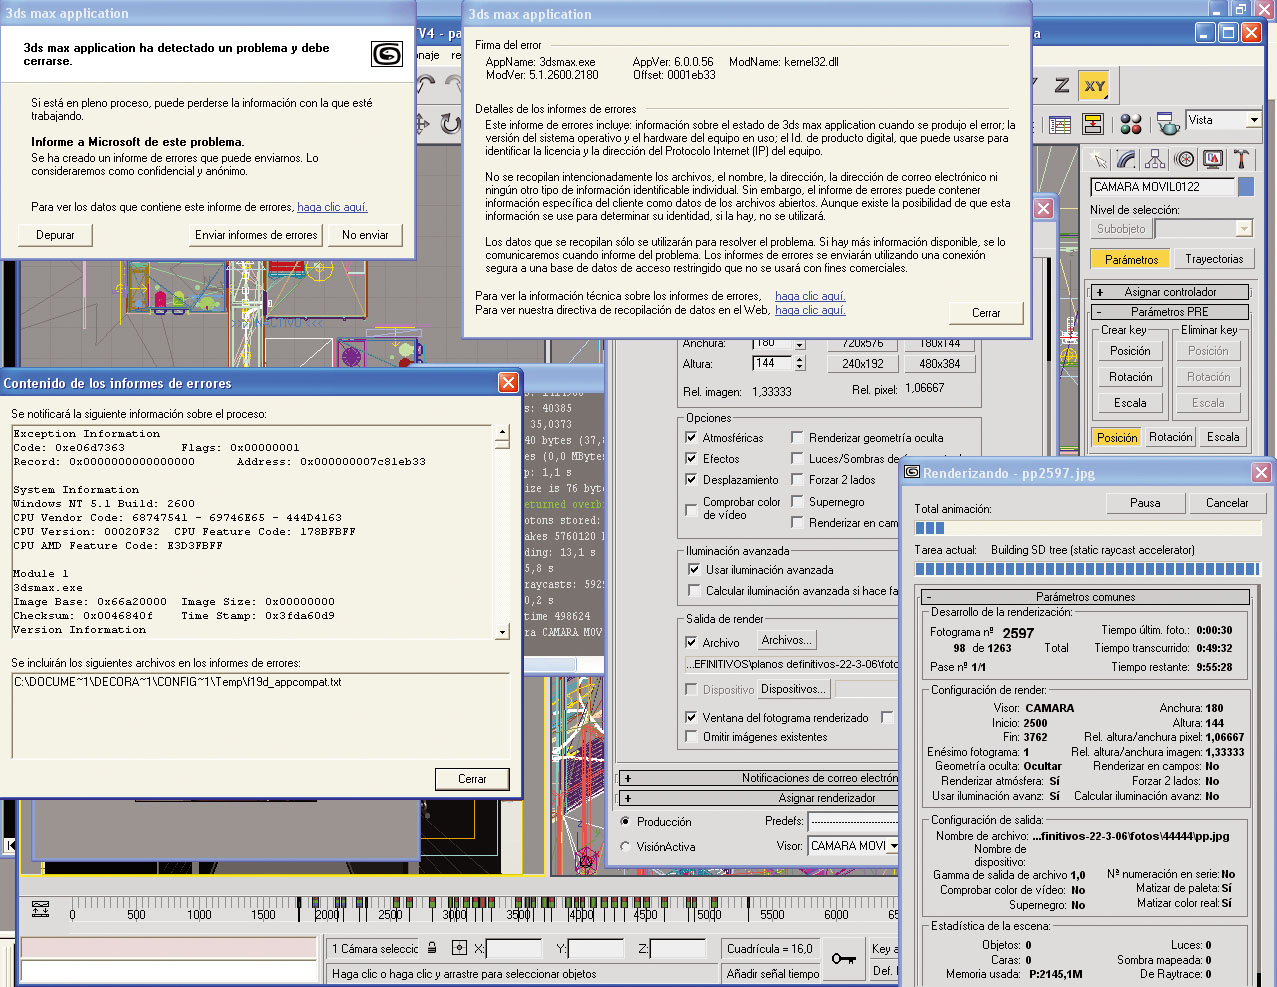Select the Rotación PRS tab
Screen dimensions: 1277x987
click(1170, 437)
